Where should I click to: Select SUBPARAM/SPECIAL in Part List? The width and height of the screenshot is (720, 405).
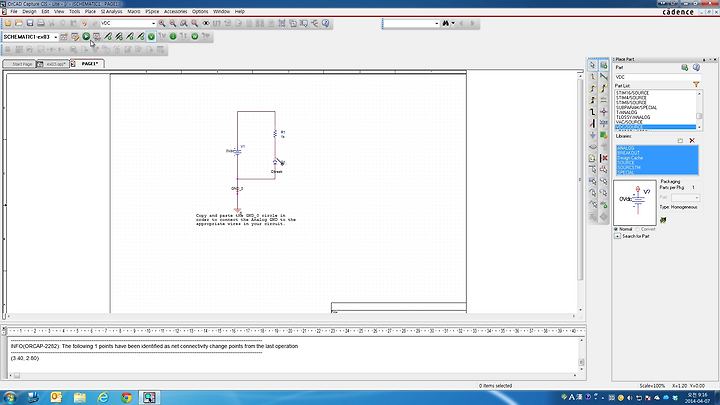pos(636,107)
